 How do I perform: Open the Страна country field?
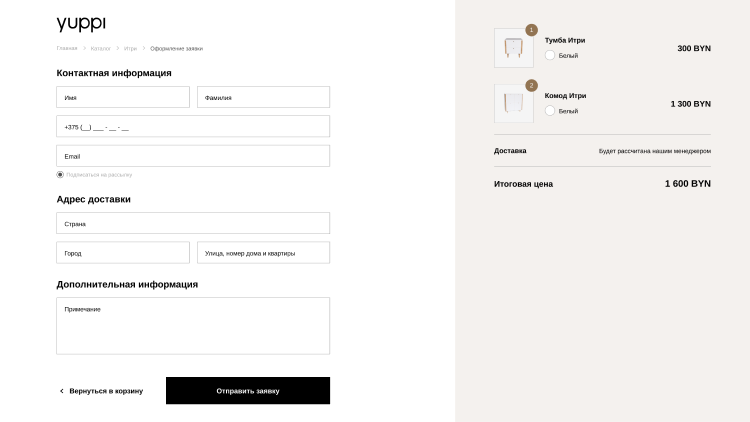pos(193,223)
